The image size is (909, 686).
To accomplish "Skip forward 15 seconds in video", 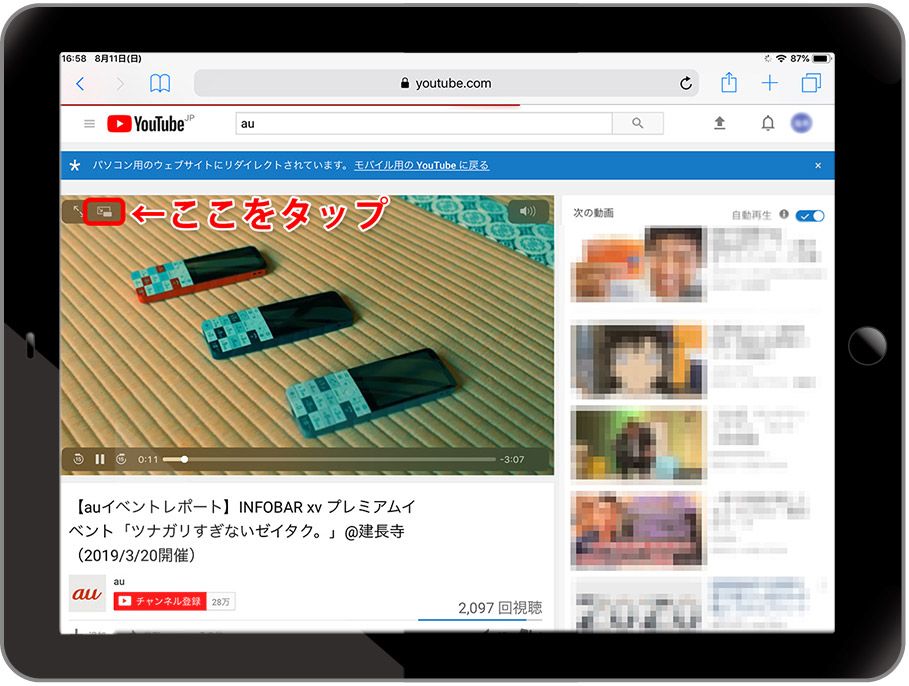I will coord(121,459).
